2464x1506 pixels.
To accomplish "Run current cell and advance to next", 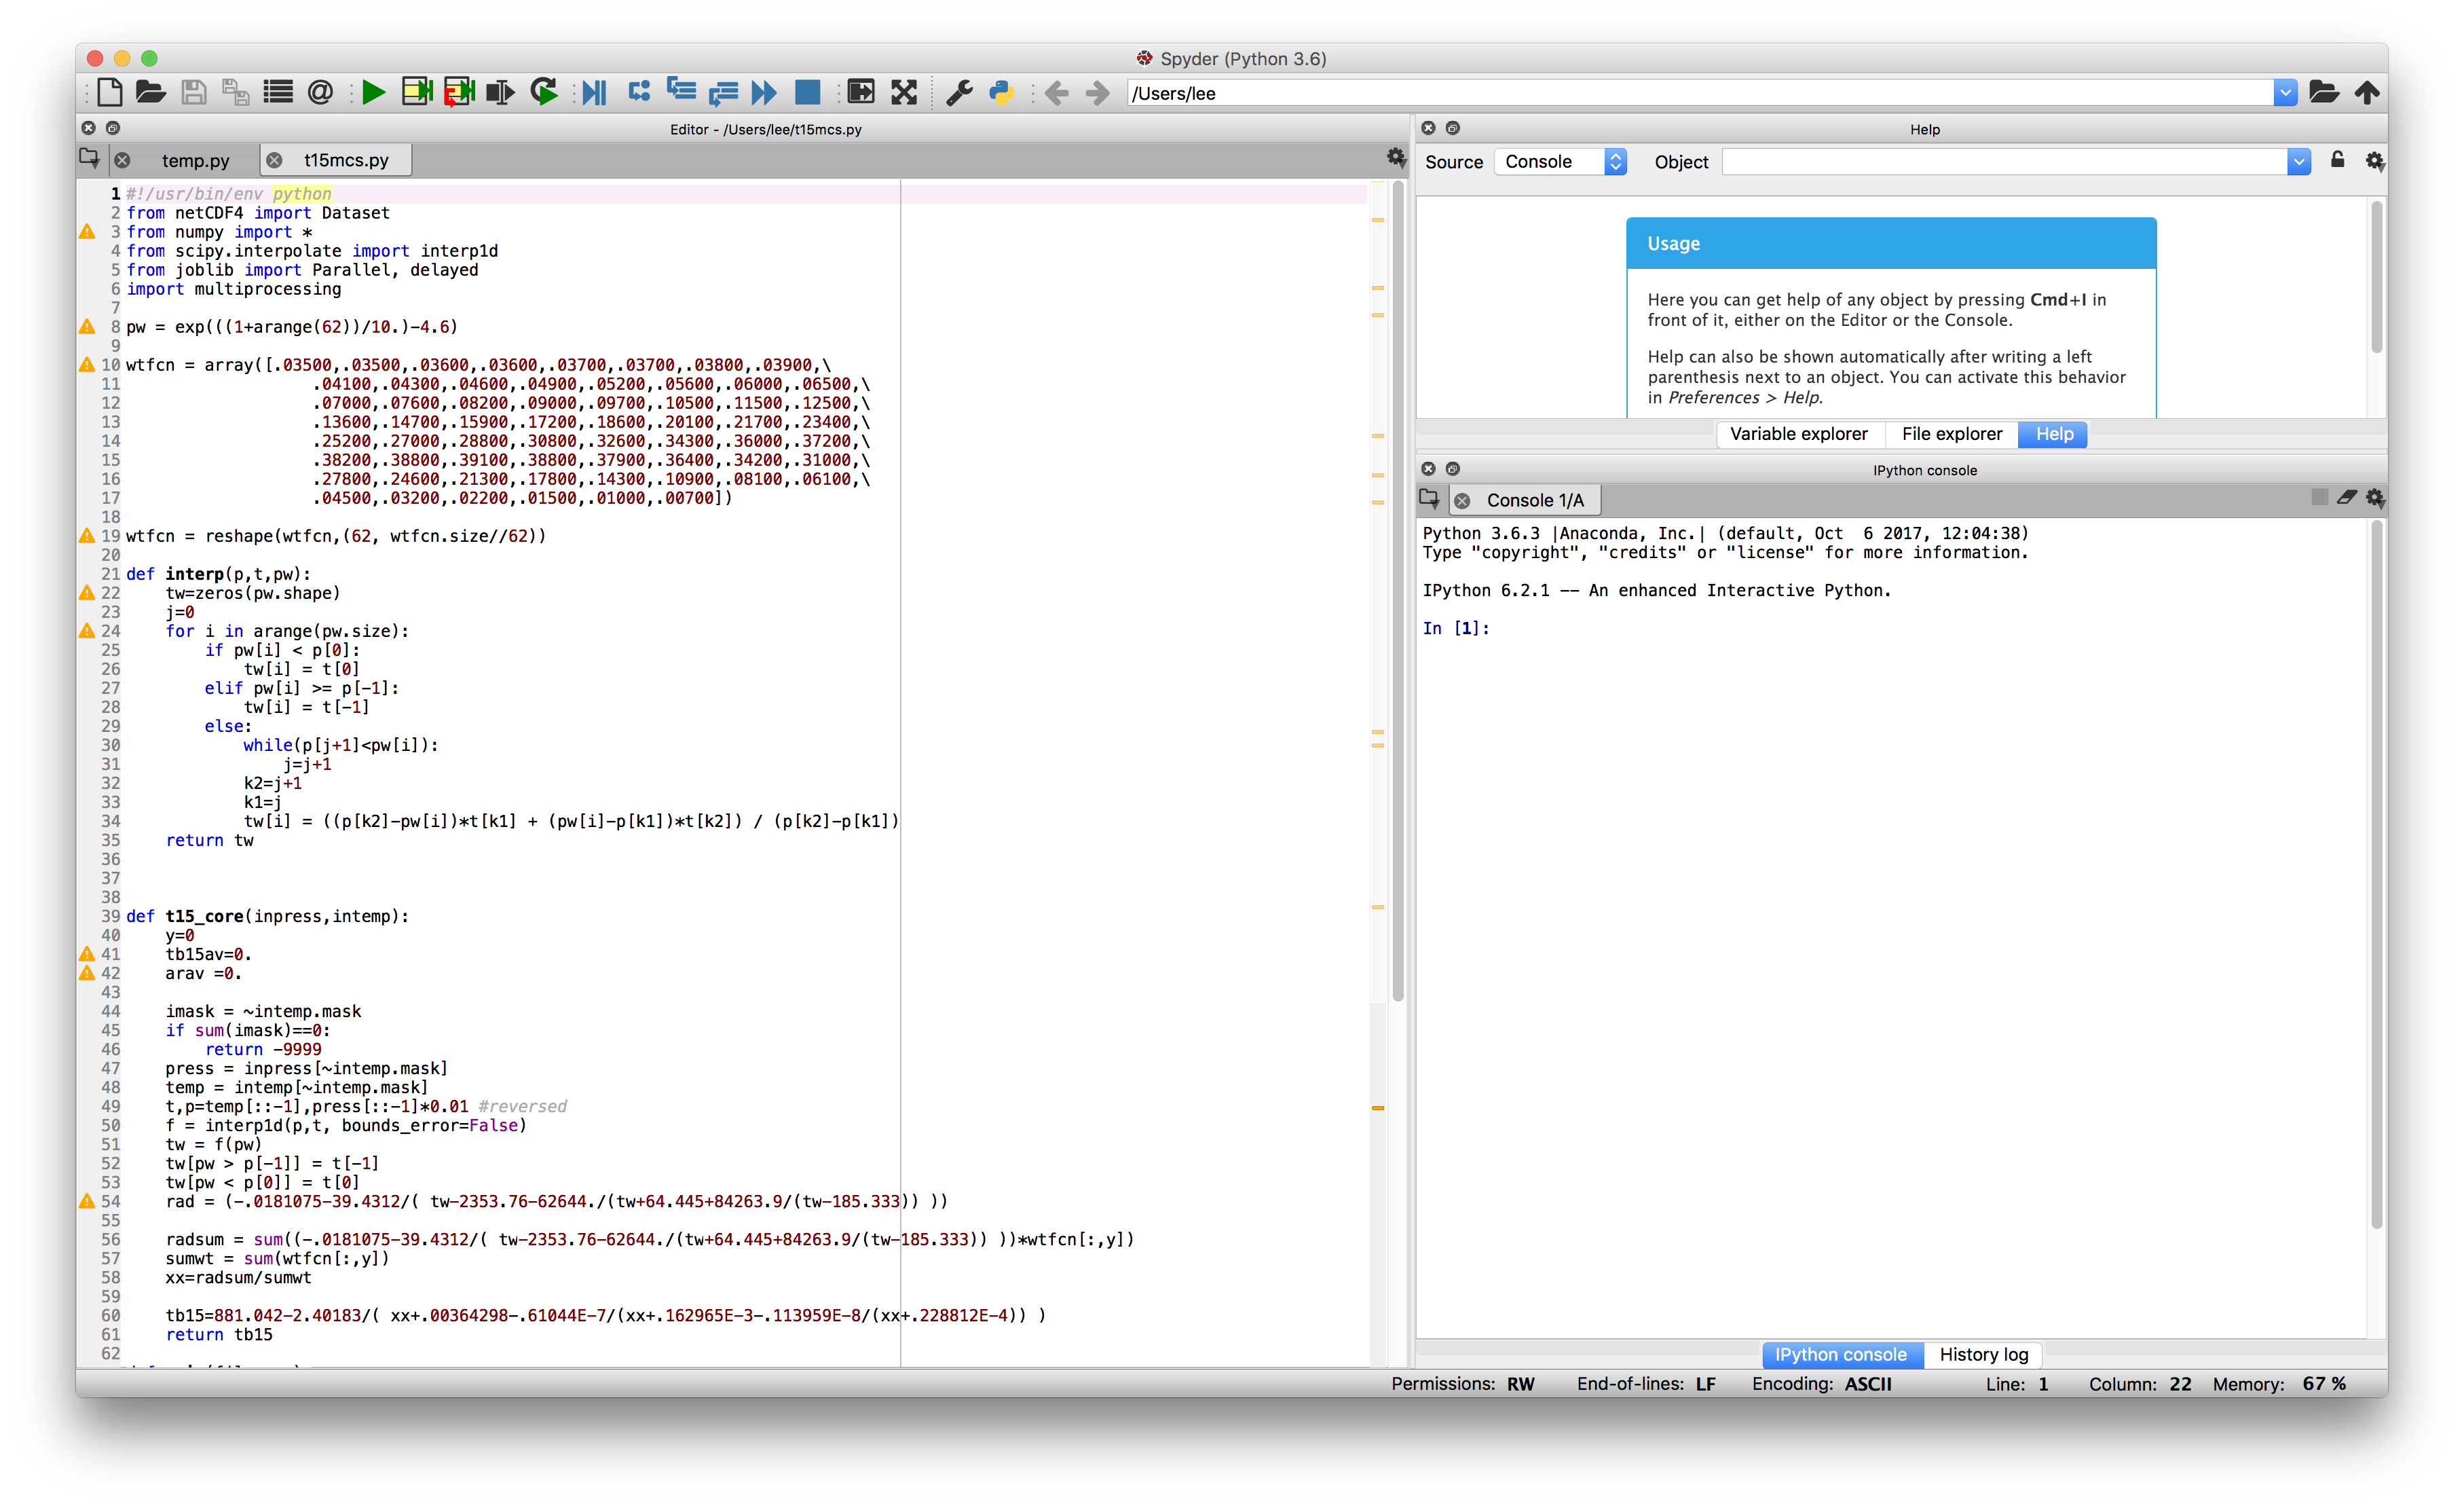I will (x=459, y=93).
